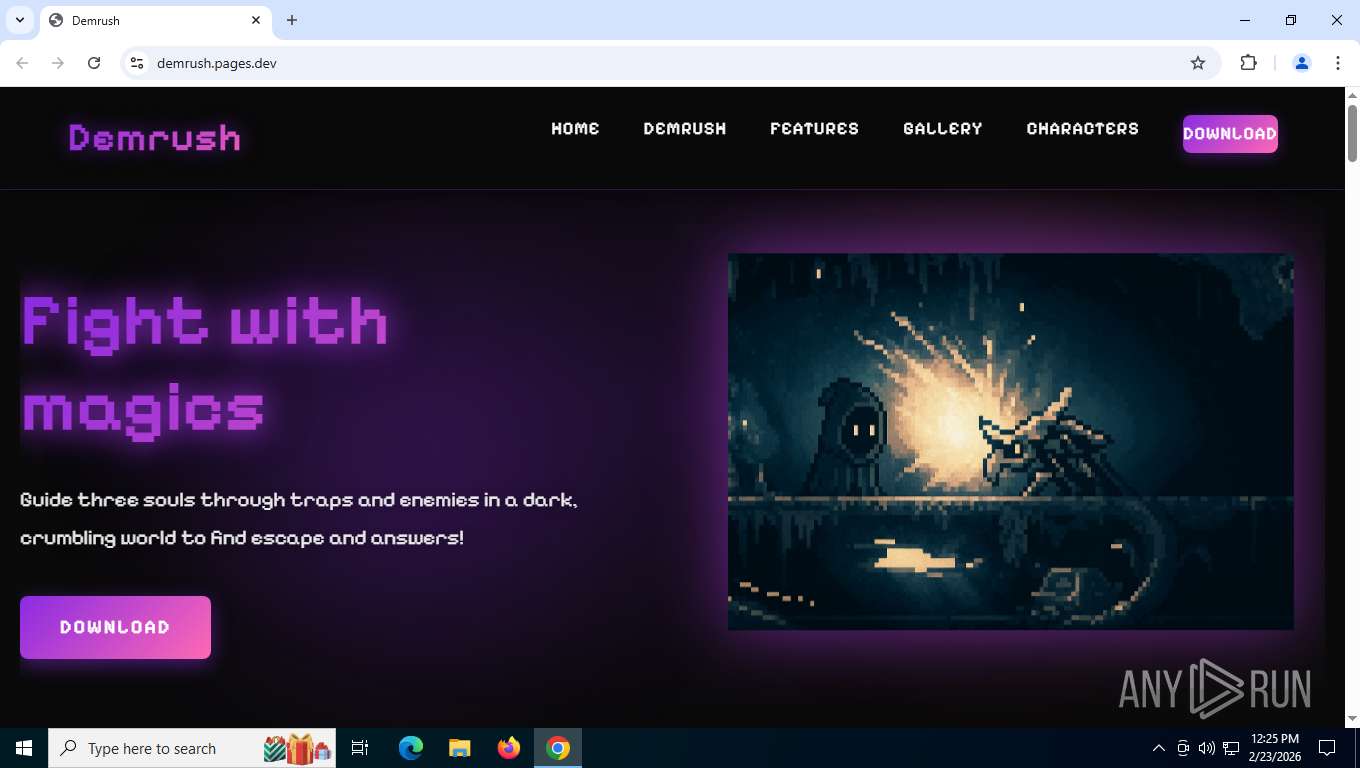Open the volume control tray icon

click(x=1206, y=748)
